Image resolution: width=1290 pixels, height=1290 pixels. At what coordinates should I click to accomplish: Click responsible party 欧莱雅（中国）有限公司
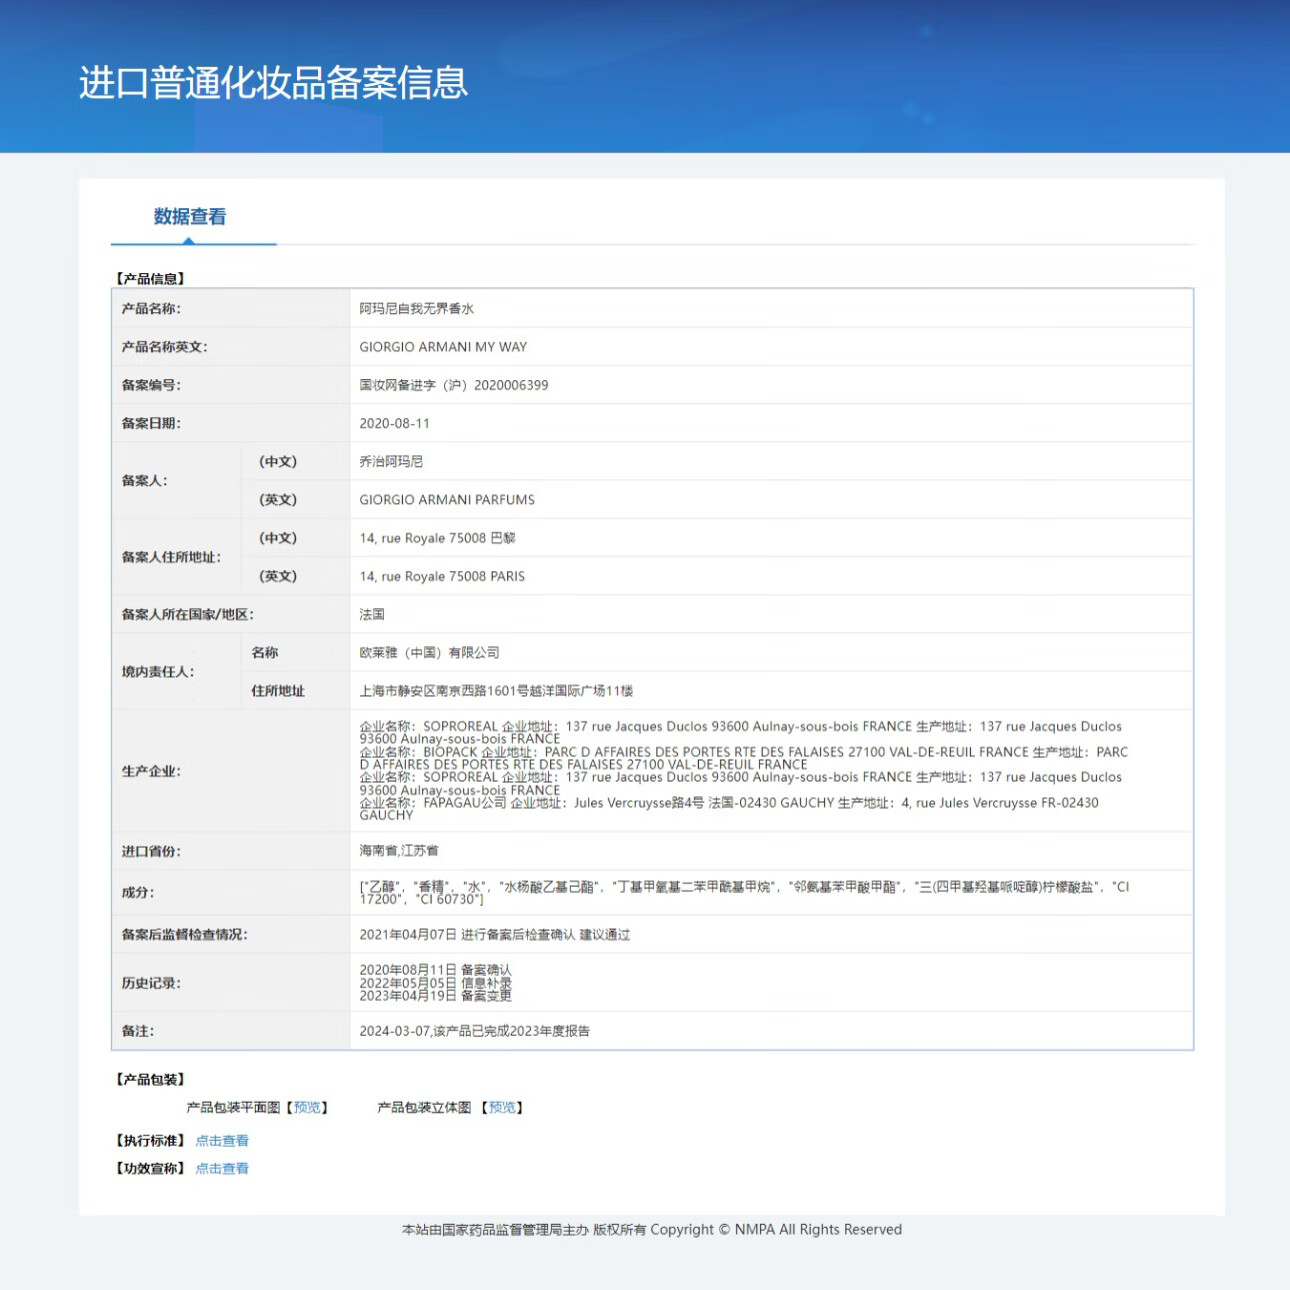point(429,652)
